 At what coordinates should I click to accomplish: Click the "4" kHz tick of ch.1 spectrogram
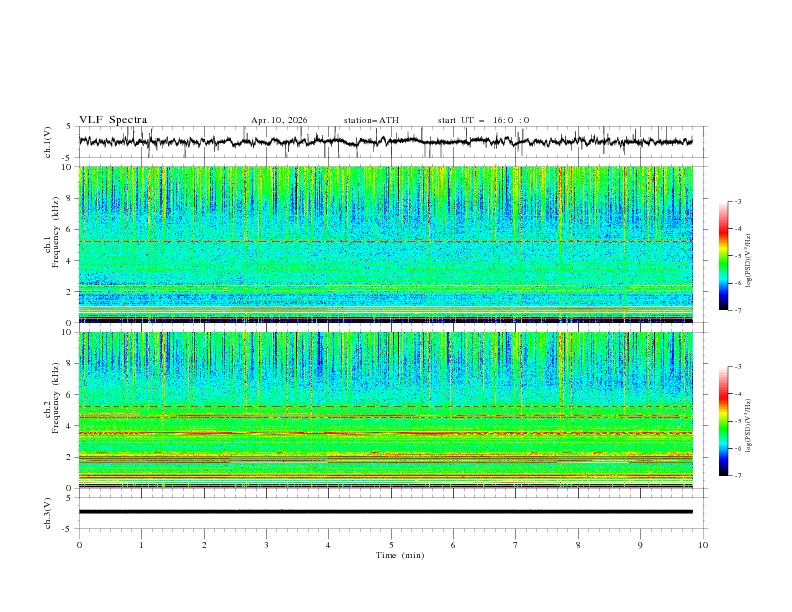[70, 261]
